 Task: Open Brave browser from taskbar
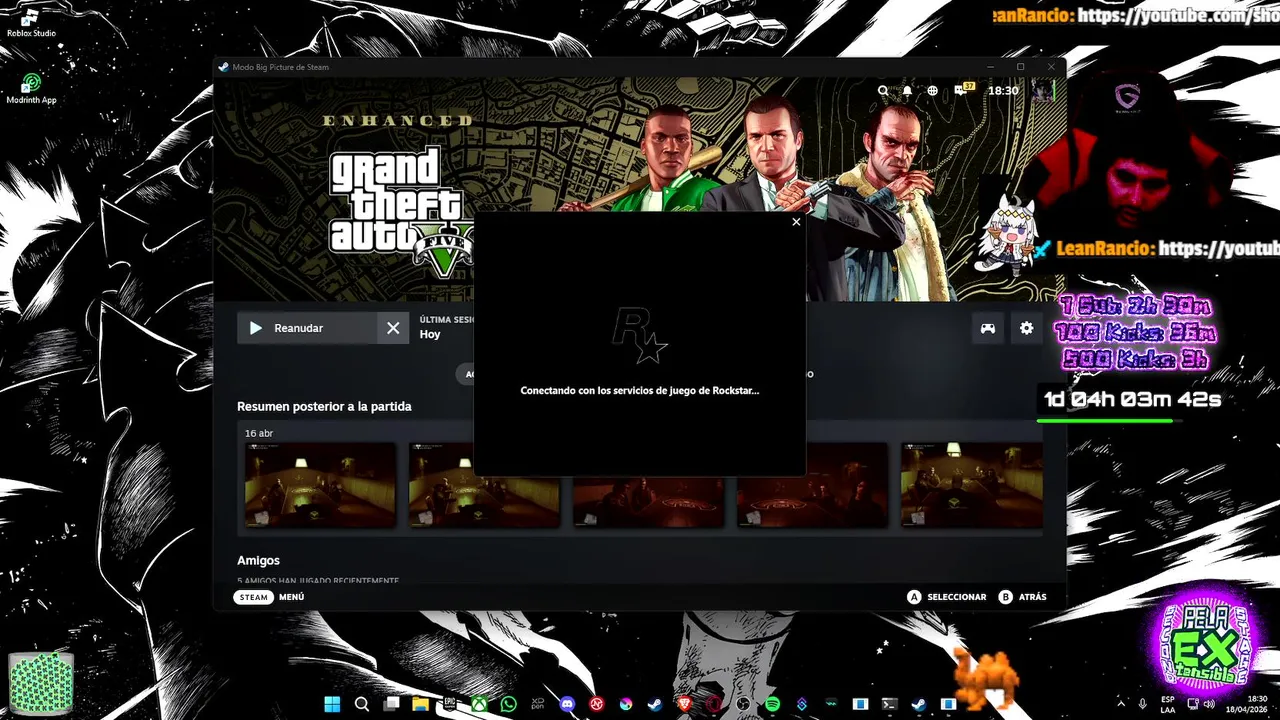coord(684,704)
